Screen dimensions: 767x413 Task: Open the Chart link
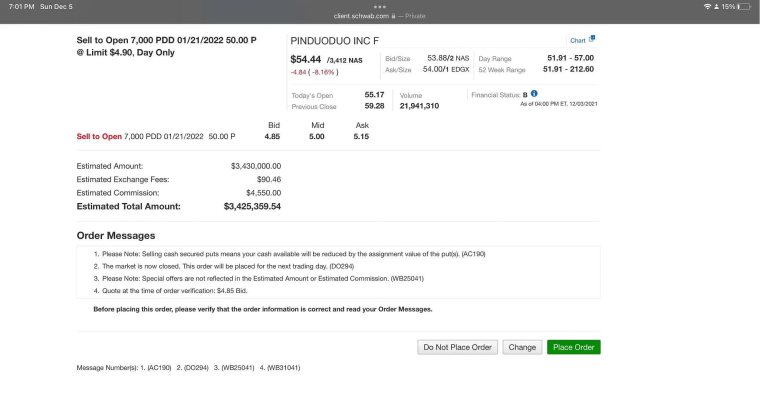pos(577,41)
